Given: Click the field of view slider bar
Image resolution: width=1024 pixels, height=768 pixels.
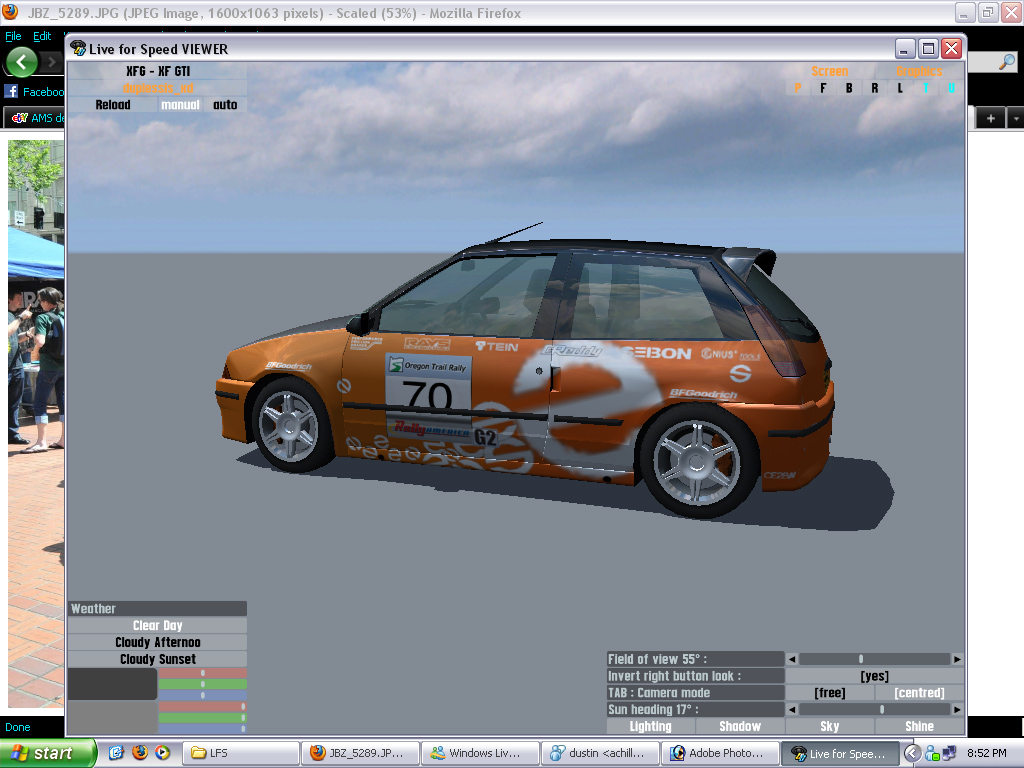Looking at the screenshot, I should pyautogui.click(x=874, y=660).
